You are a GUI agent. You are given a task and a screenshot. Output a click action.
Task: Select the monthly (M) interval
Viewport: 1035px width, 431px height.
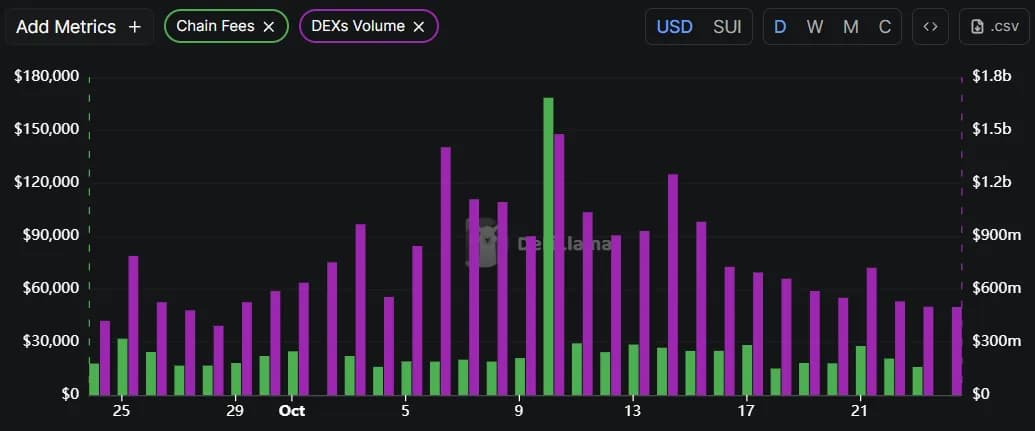coord(850,27)
